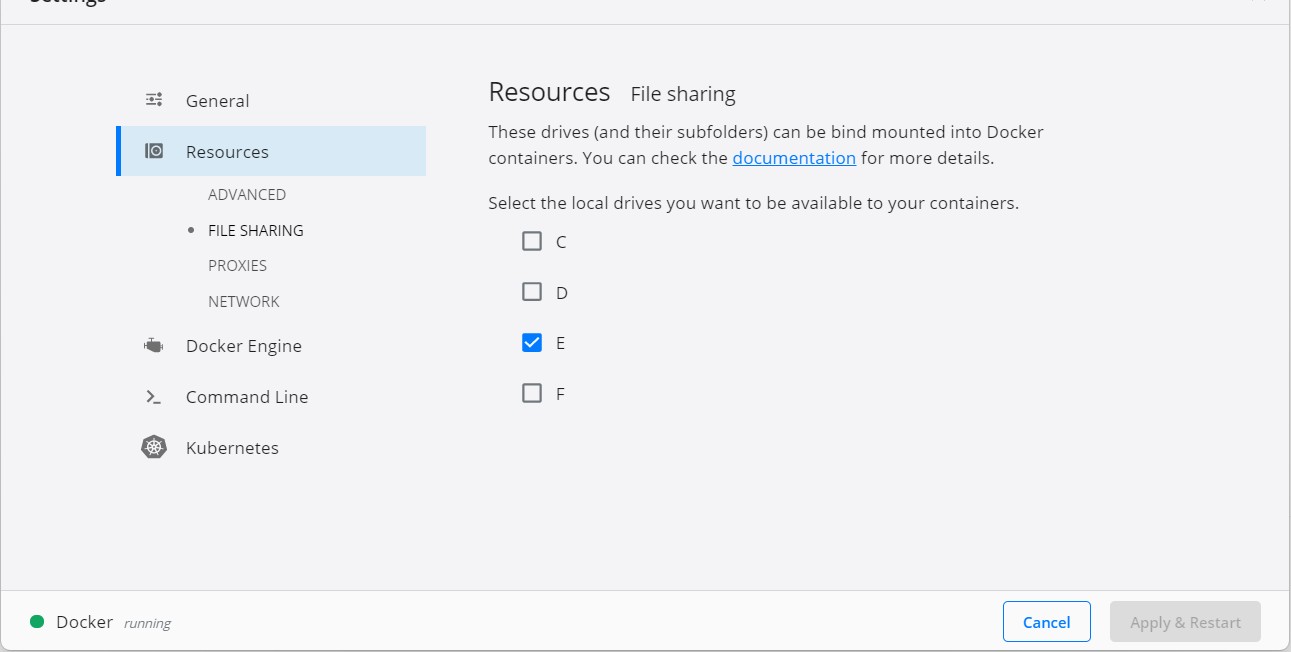Click the Resources disk icon in sidebar
The width and height of the screenshot is (1291, 652).
click(x=154, y=152)
